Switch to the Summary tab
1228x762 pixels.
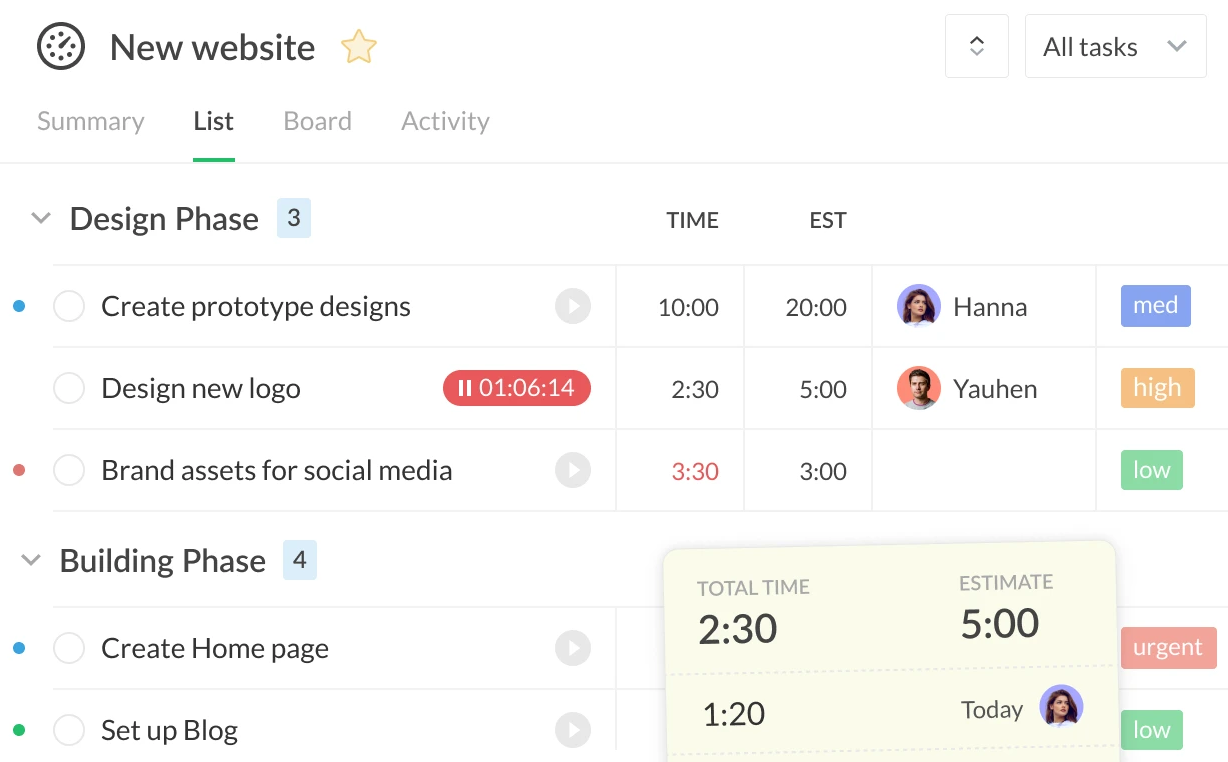coord(91,121)
